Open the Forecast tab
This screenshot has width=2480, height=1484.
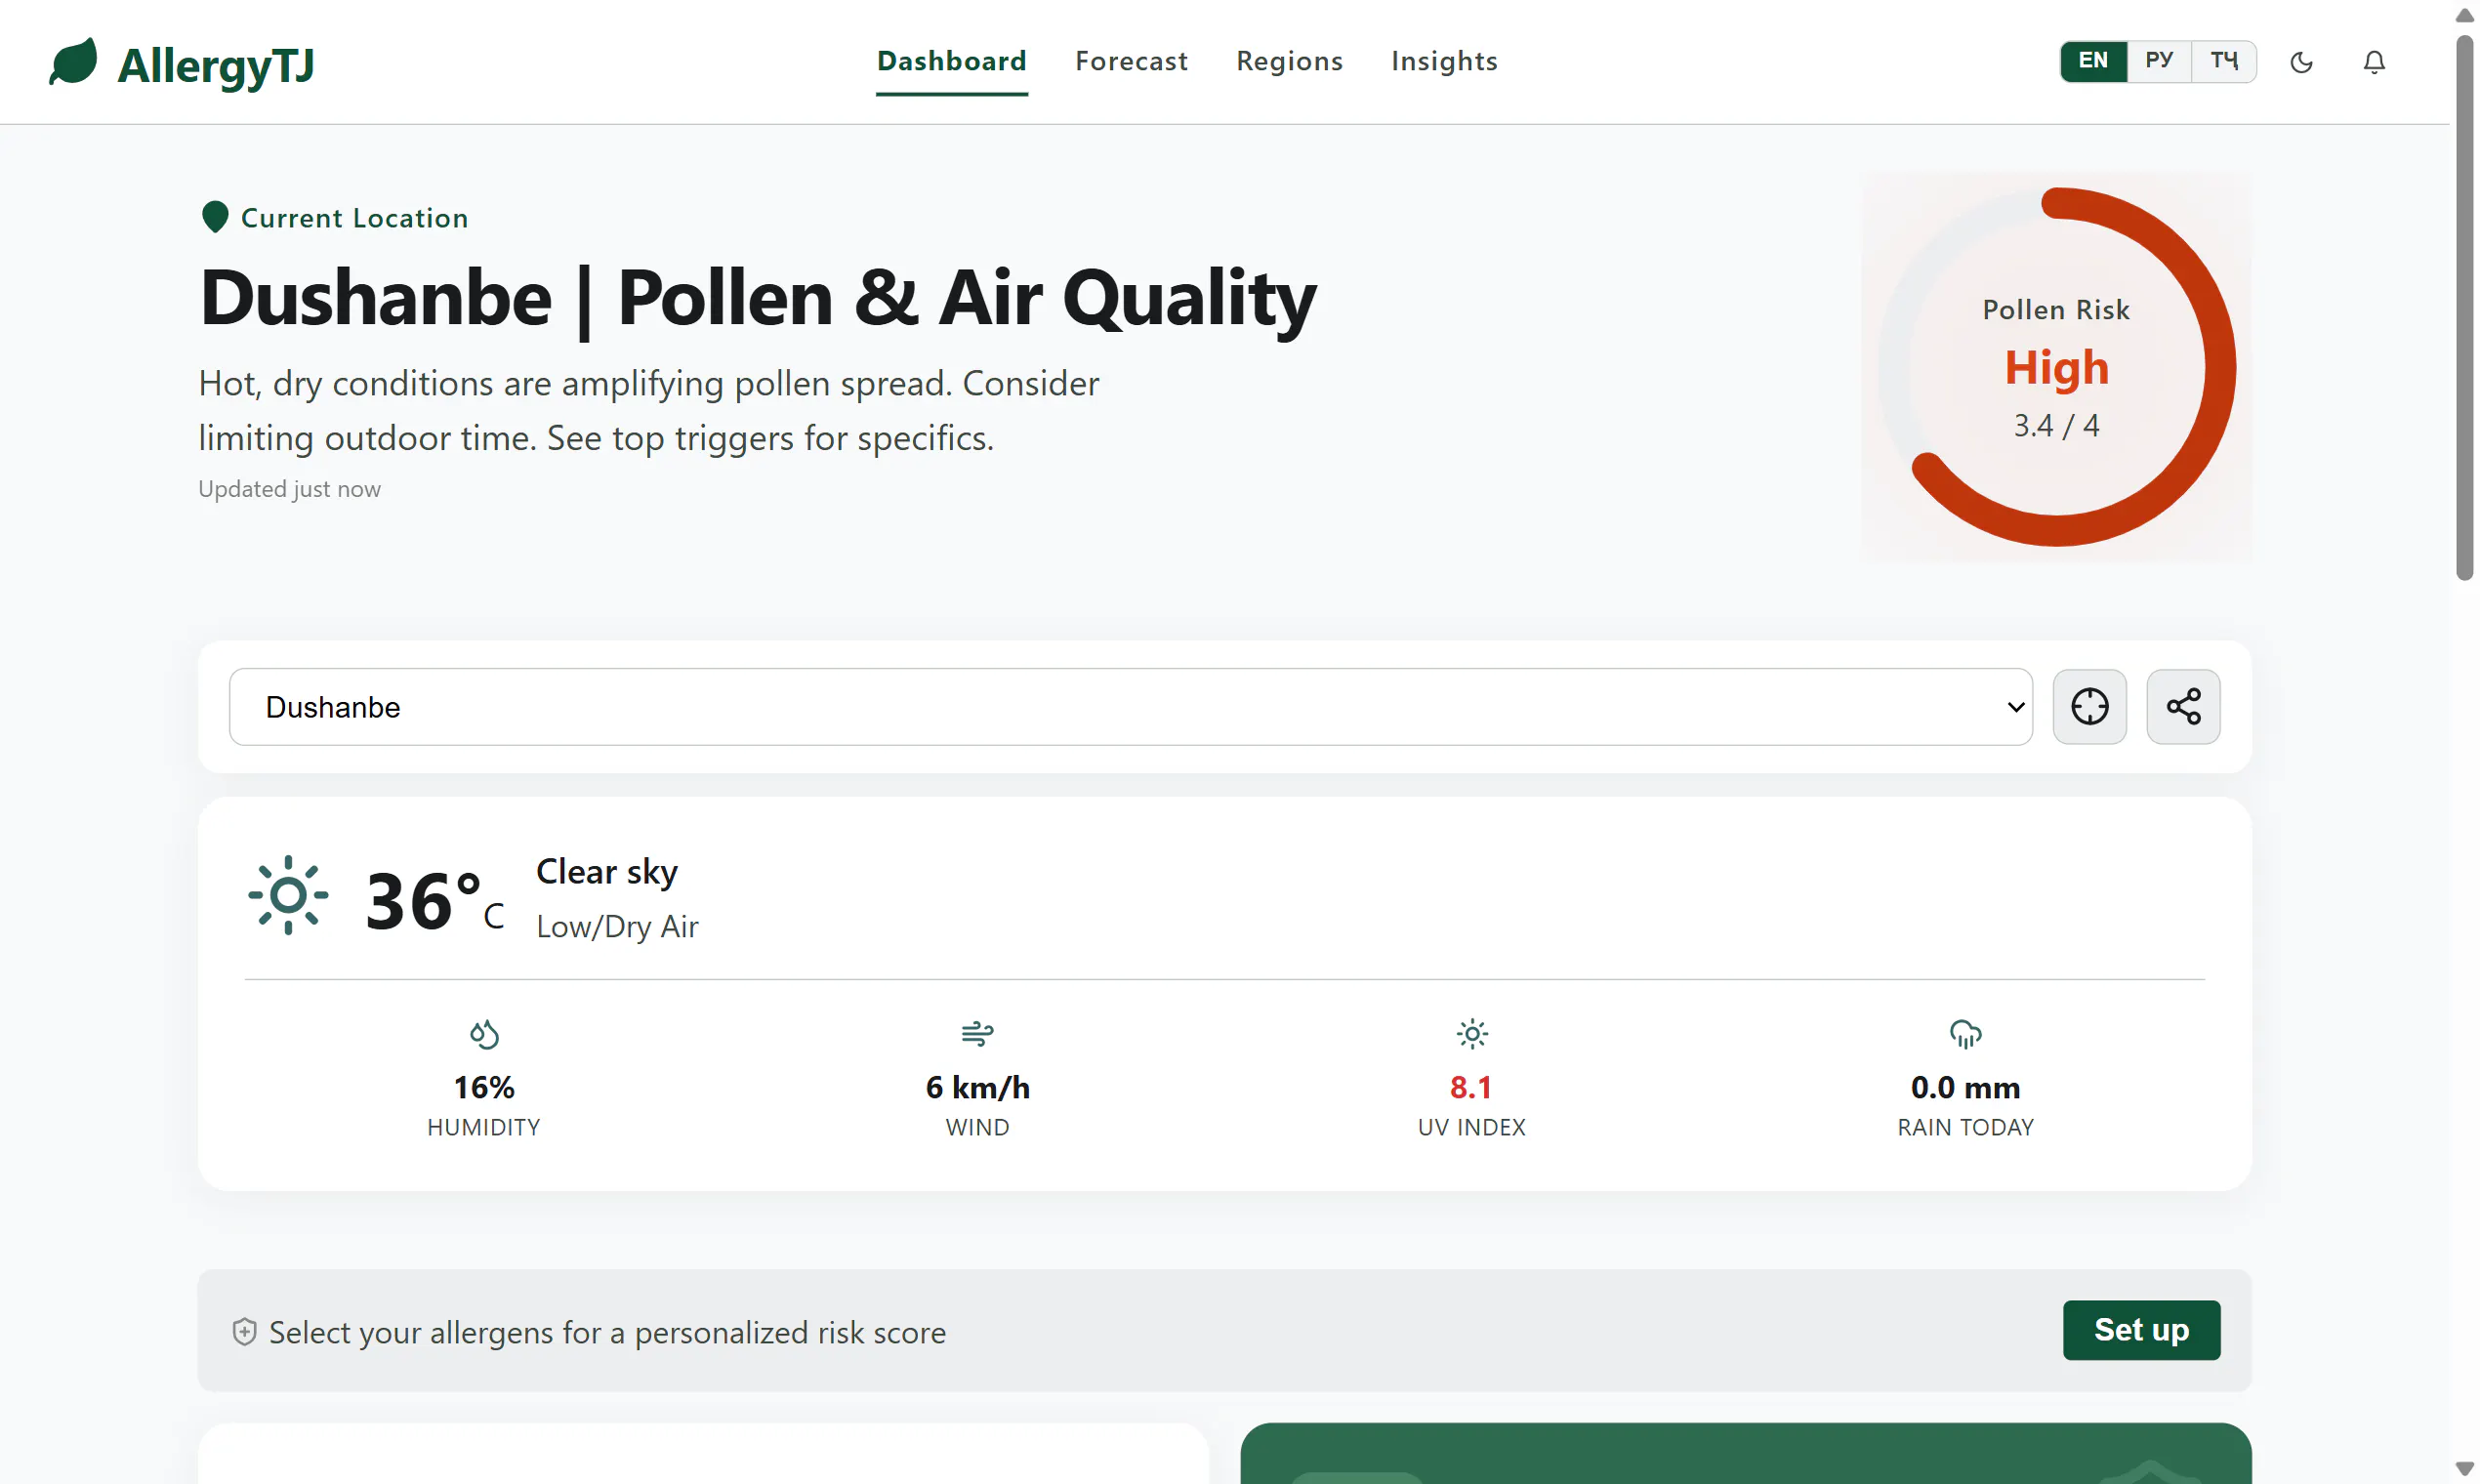coord(1131,61)
